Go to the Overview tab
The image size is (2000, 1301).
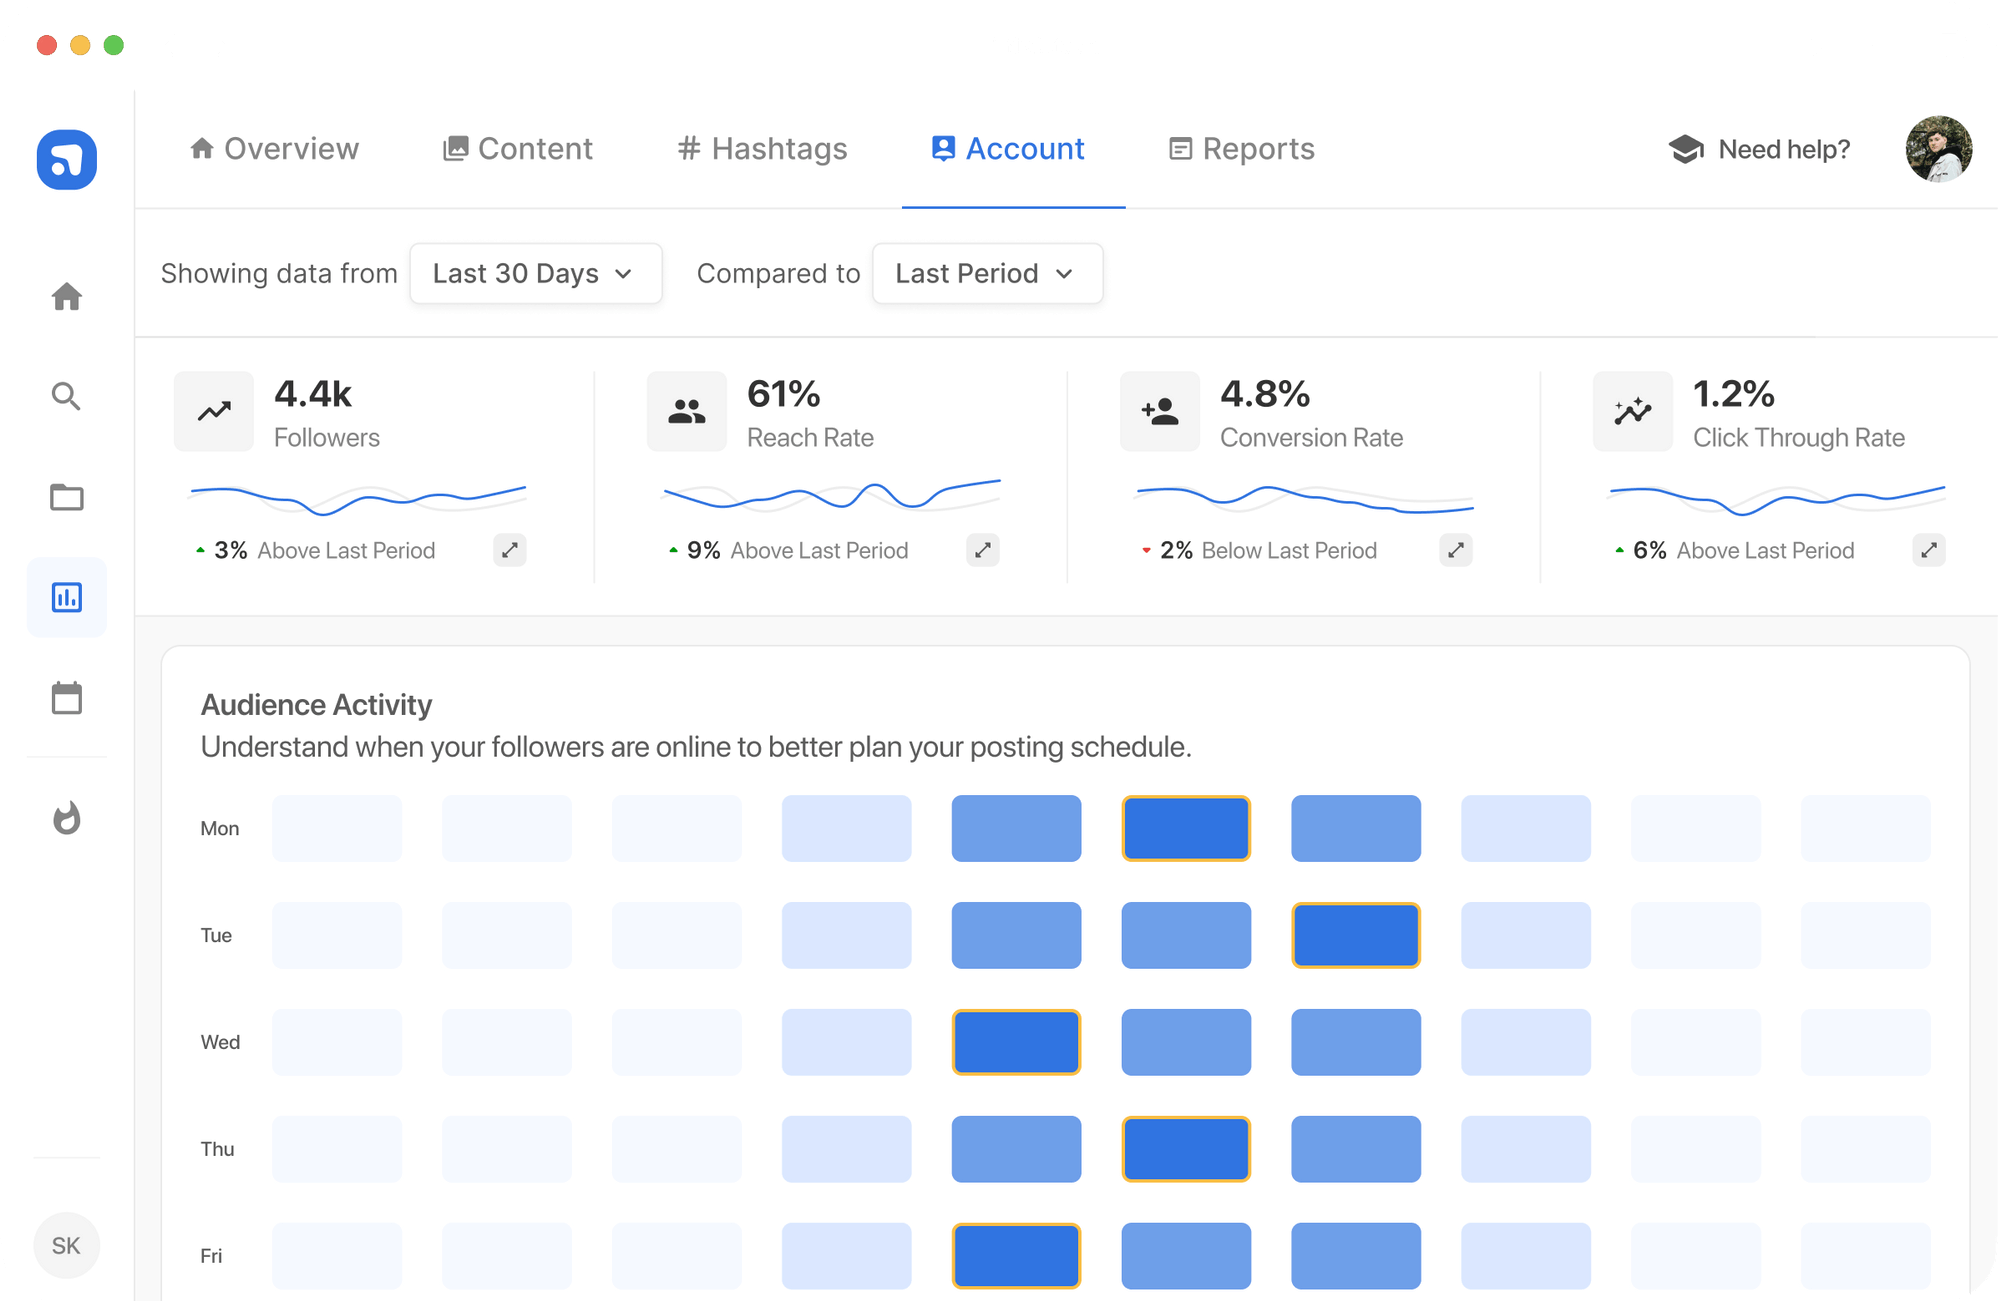(274, 148)
